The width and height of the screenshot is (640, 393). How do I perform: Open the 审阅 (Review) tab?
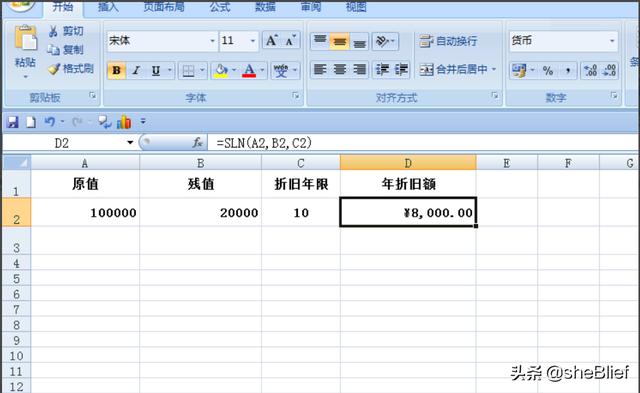[x=311, y=7]
